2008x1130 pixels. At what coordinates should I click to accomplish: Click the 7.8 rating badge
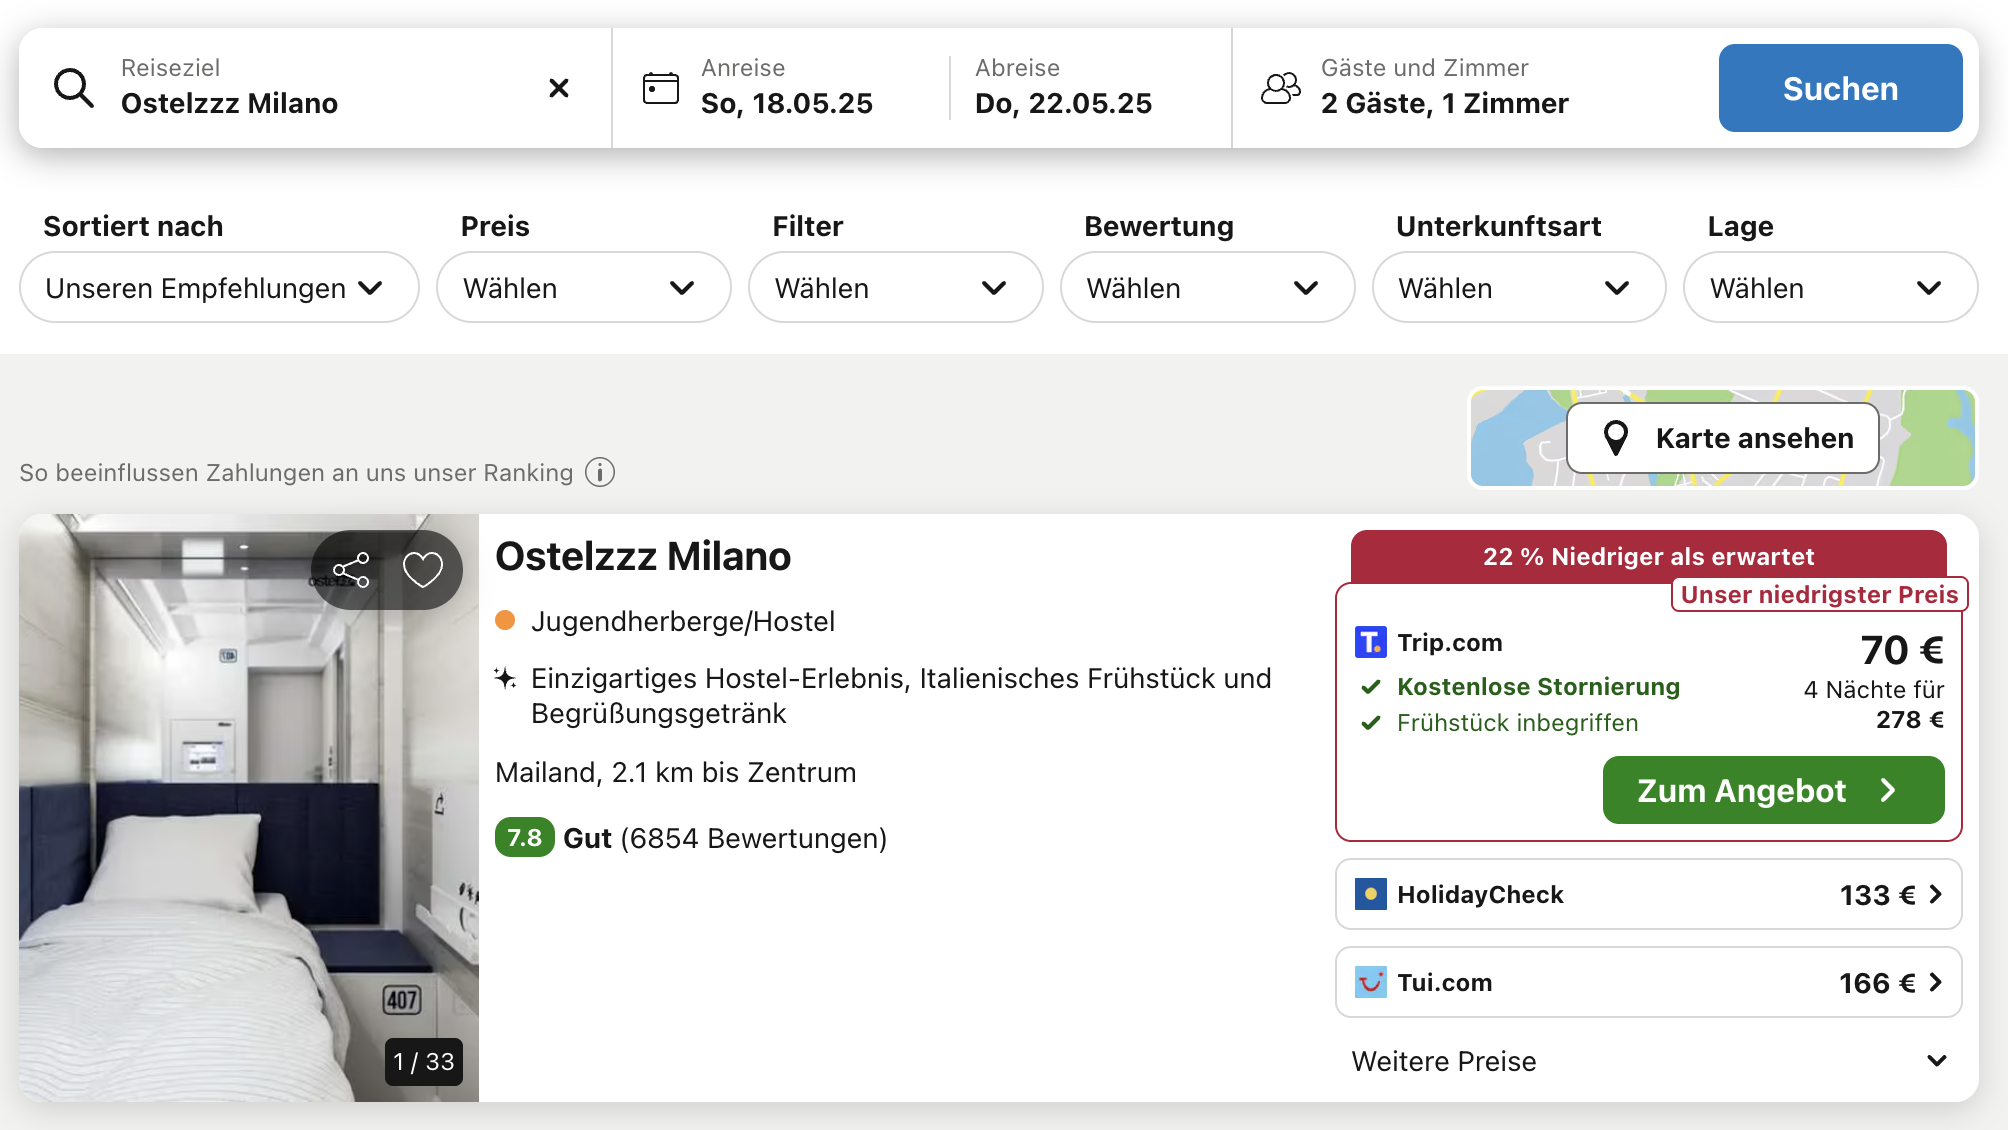(x=525, y=837)
